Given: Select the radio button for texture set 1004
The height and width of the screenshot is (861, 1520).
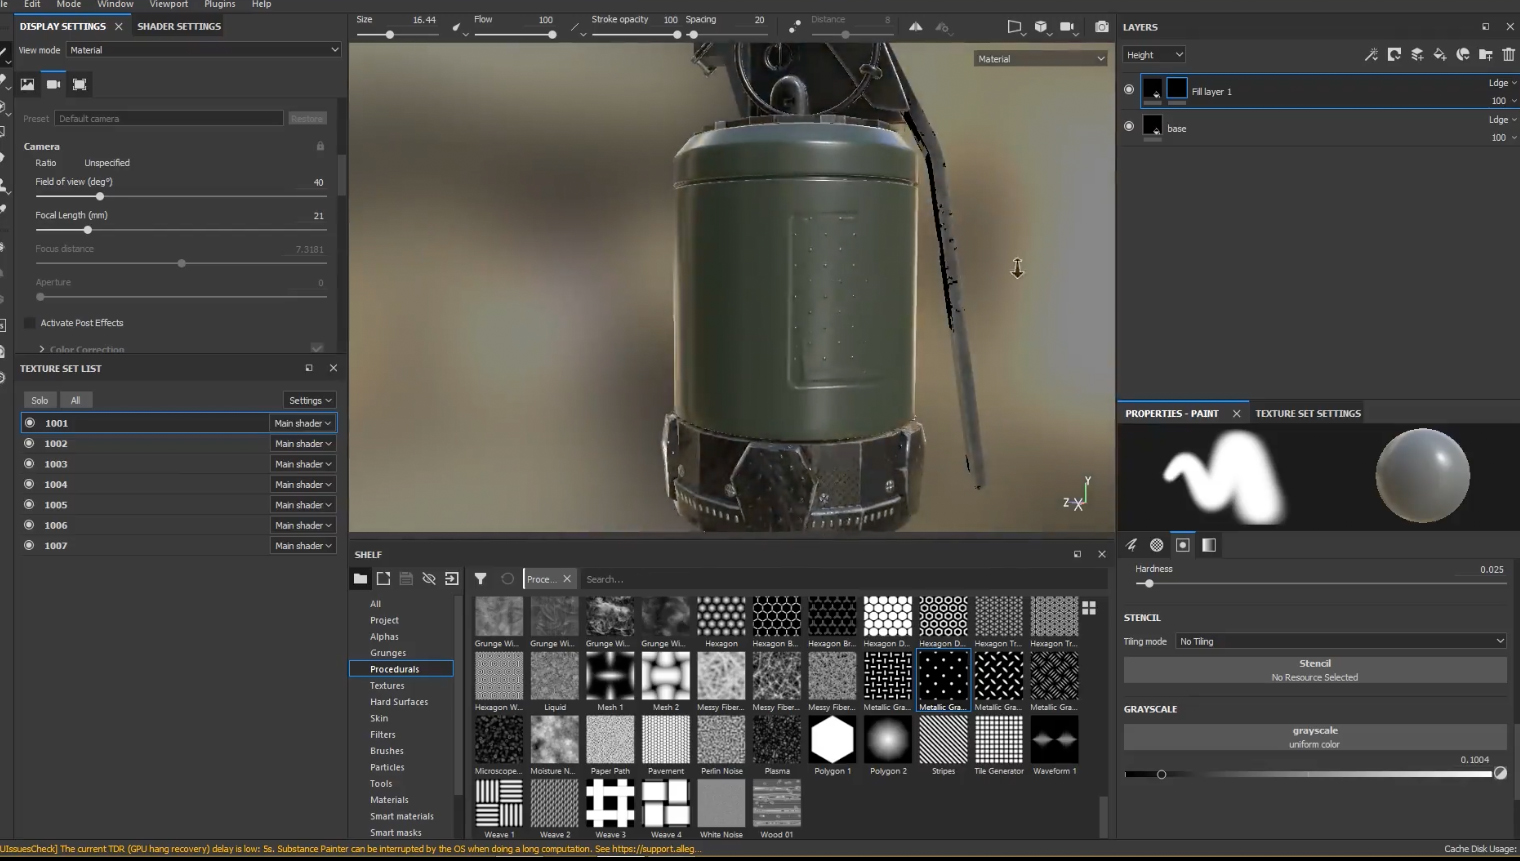Looking at the screenshot, I should coord(29,484).
